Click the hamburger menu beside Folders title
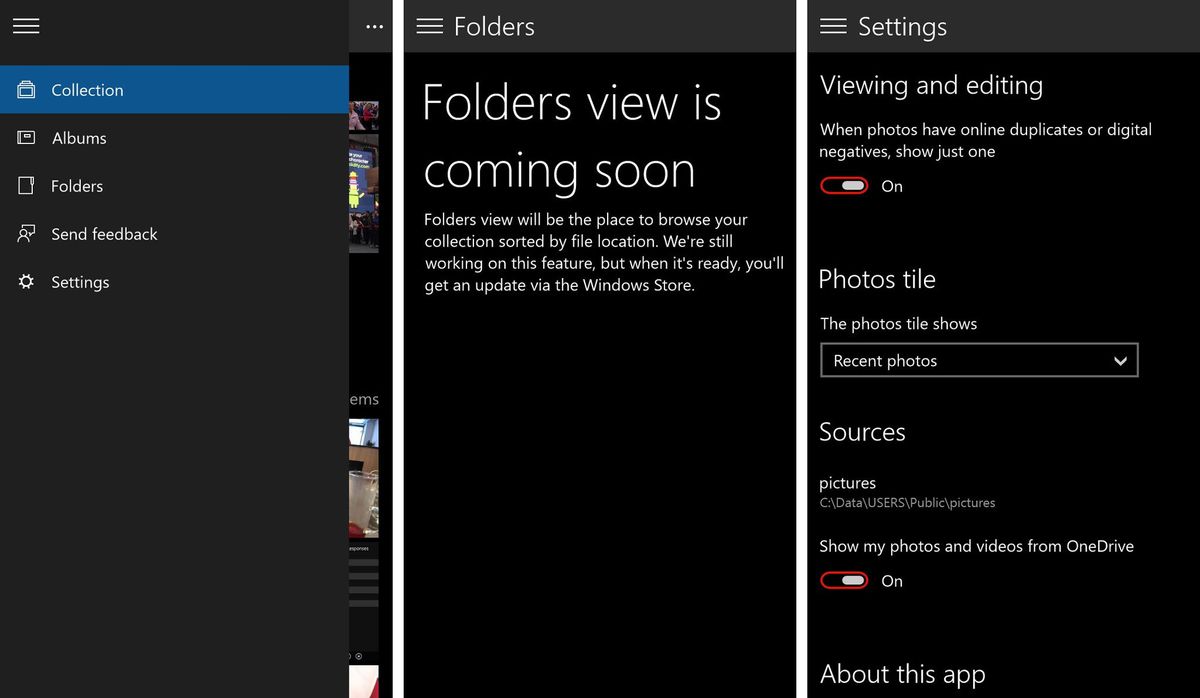Image resolution: width=1200 pixels, height=698 pixels. coord(428,26)
